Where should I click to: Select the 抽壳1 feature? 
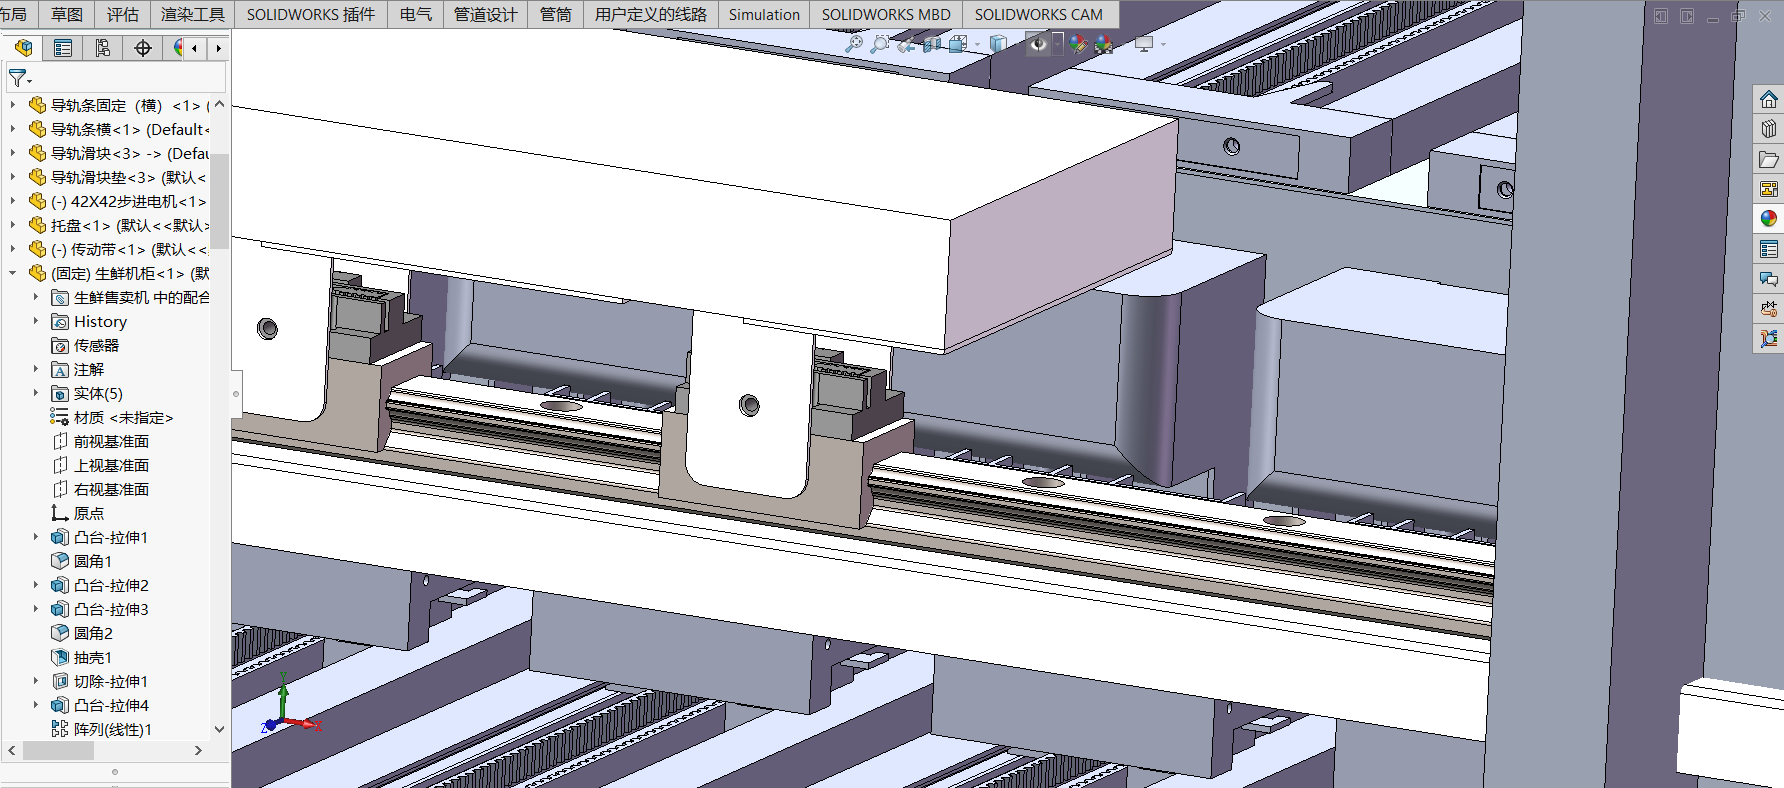tap(92, 657)
